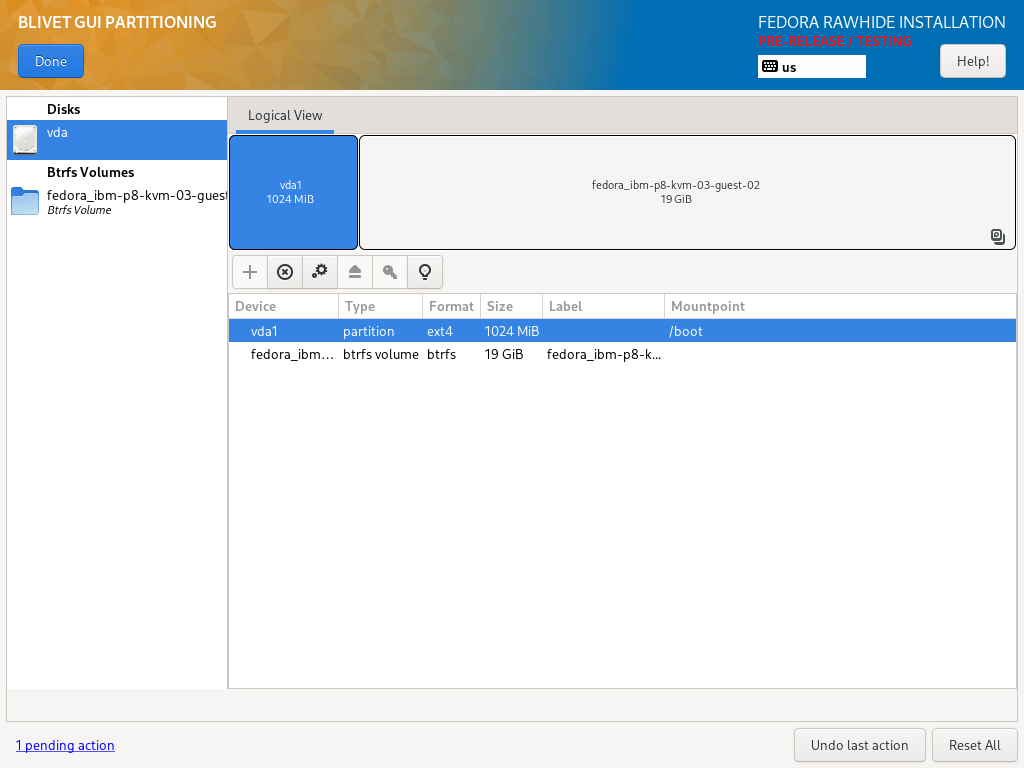Screen dimensions: 1024x768
Task: Open the 1 pending action link
Action: pos(65,745)
